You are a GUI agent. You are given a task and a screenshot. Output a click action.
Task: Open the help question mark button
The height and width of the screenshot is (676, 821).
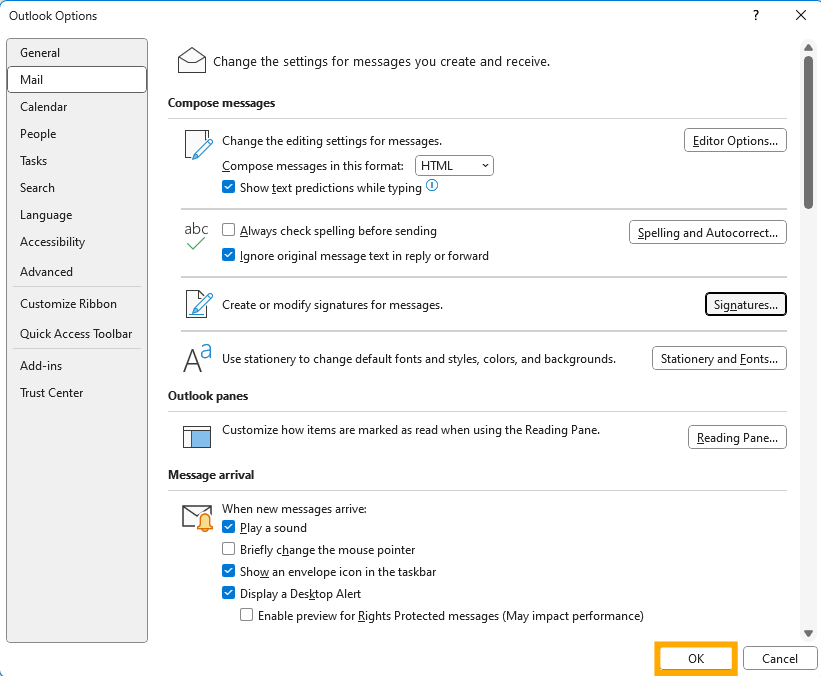pos(756,15)
